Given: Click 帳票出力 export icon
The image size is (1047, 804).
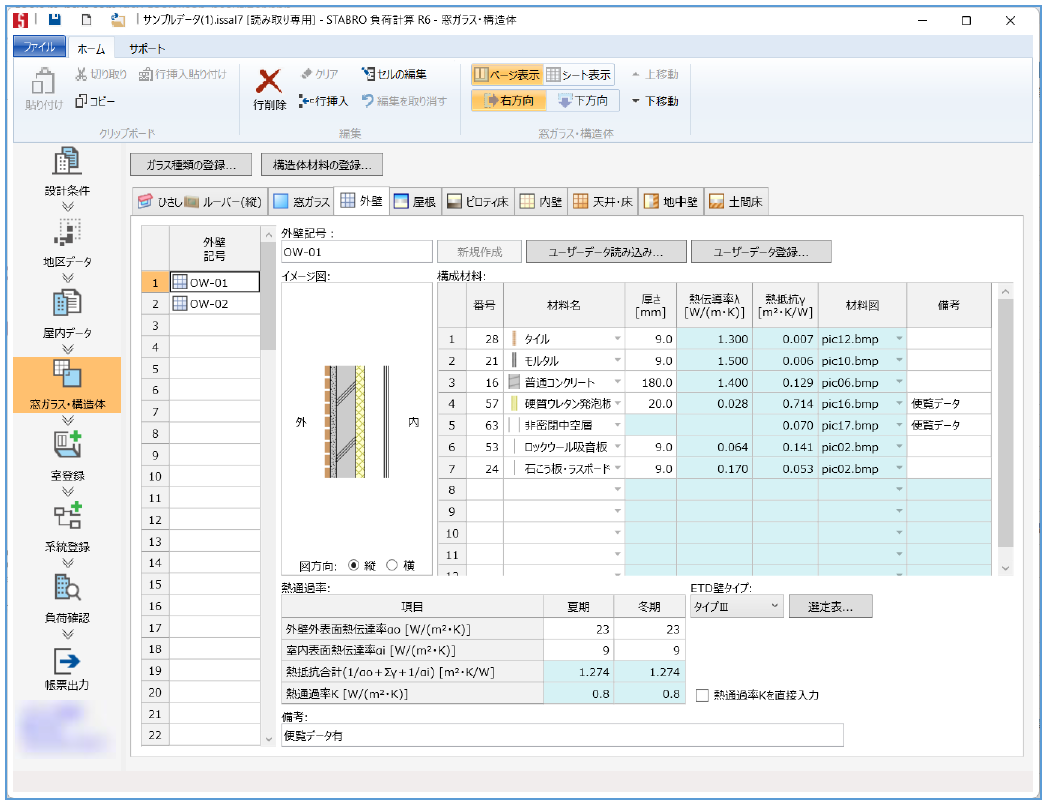Looking at the screenshot, I should point(67,661).
